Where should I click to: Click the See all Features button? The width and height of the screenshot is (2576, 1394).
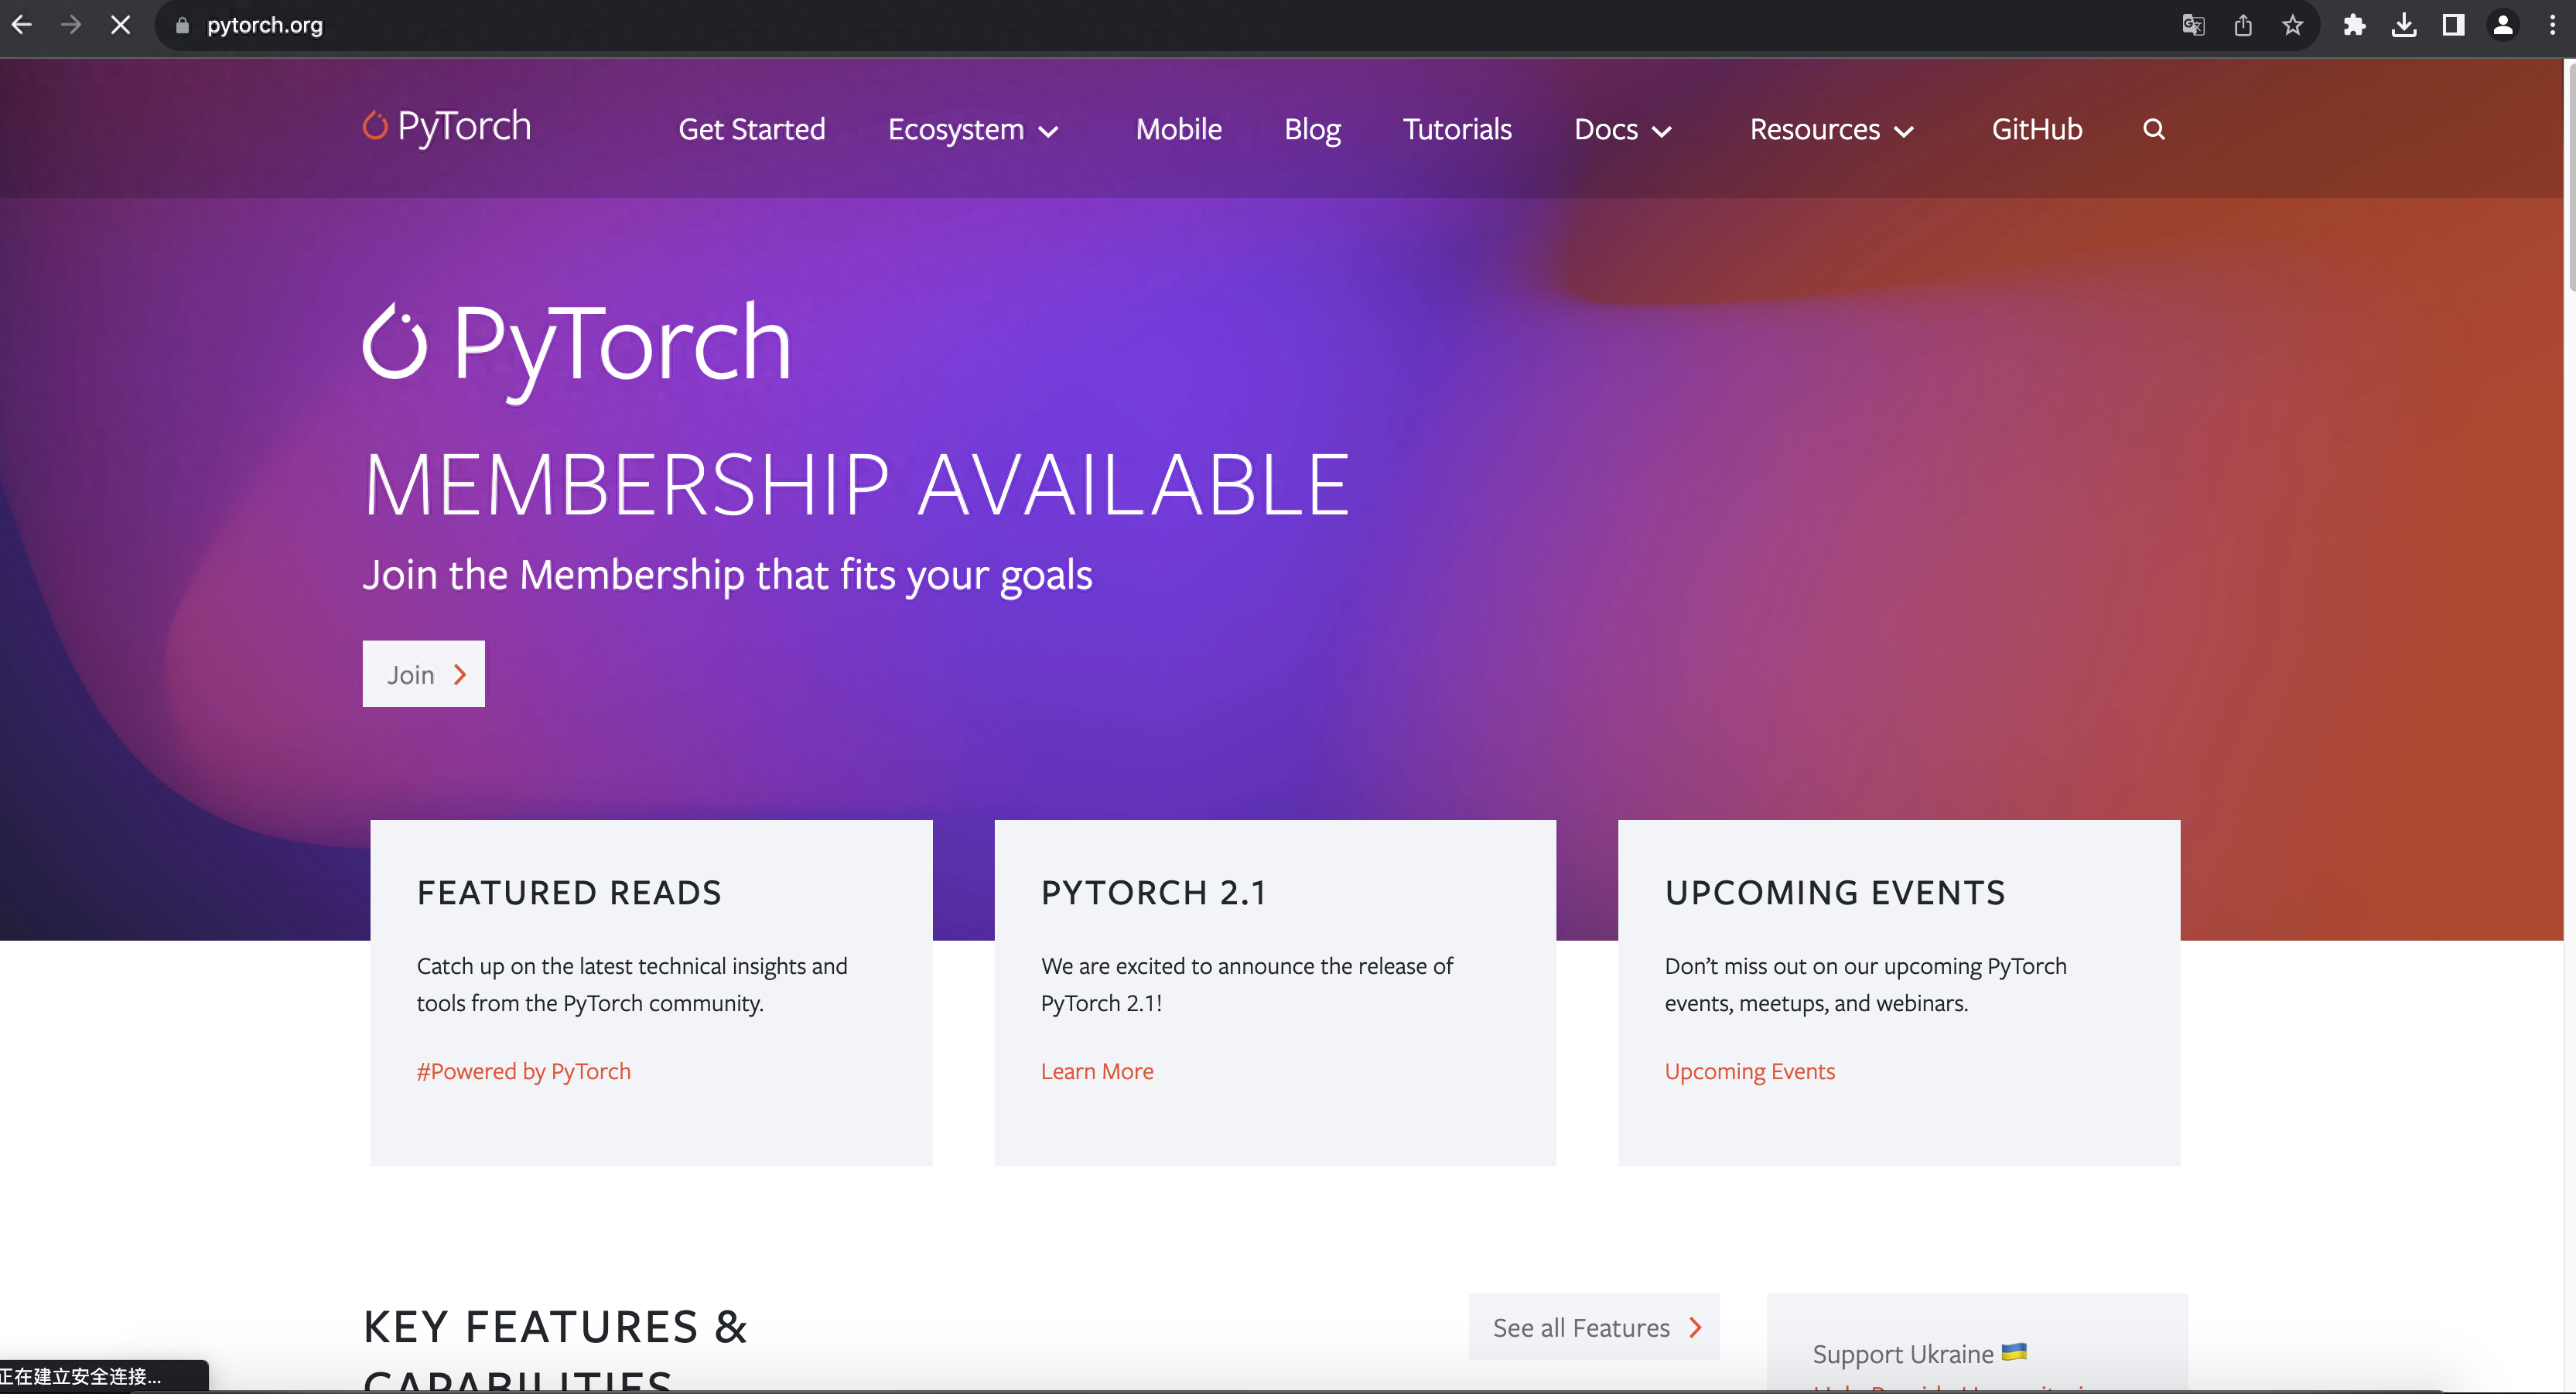(1594, 1327)
